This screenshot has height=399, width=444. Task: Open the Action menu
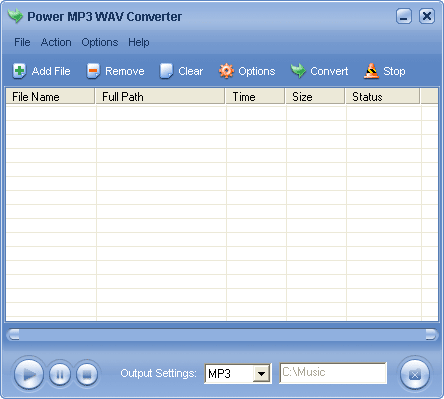click(x=56, y=42)
